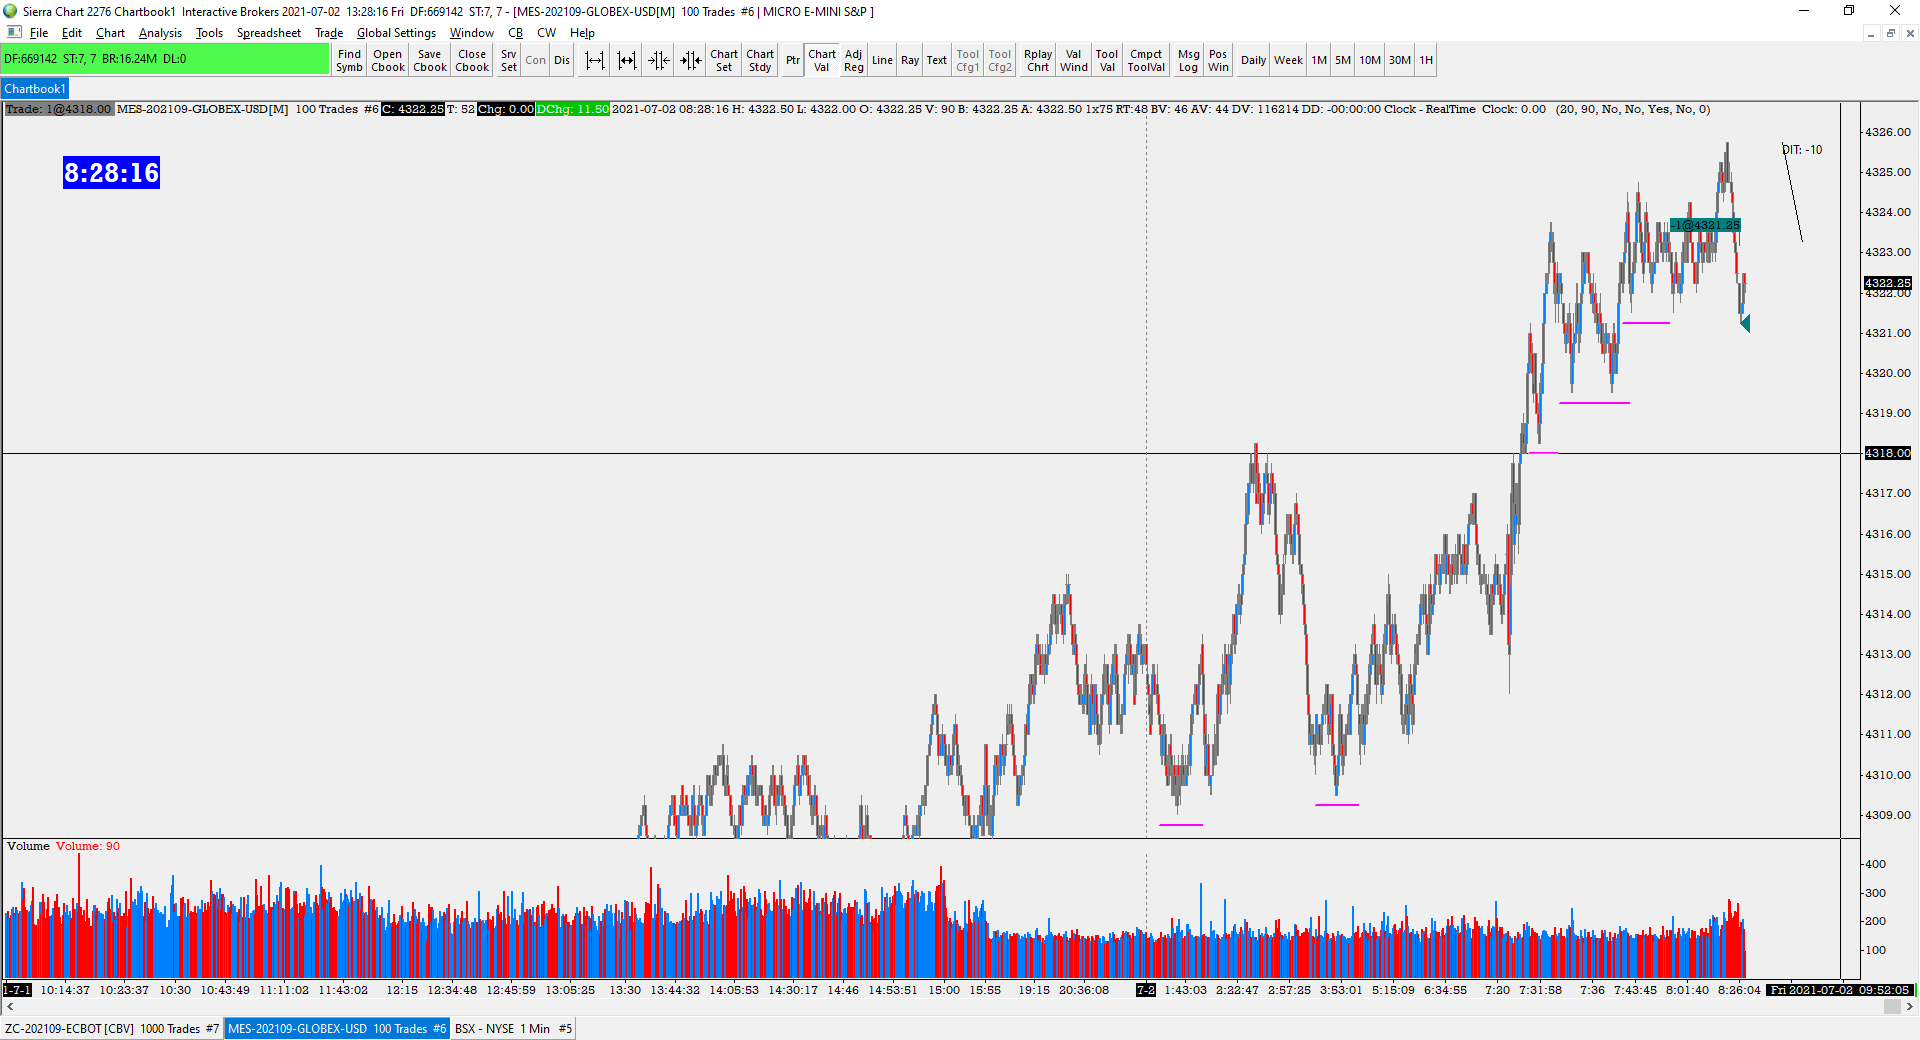The height and width of the screenshot is (1040, 1920).
Task: Click the inner chart window restore icon
Action: tap(1890, 33)
